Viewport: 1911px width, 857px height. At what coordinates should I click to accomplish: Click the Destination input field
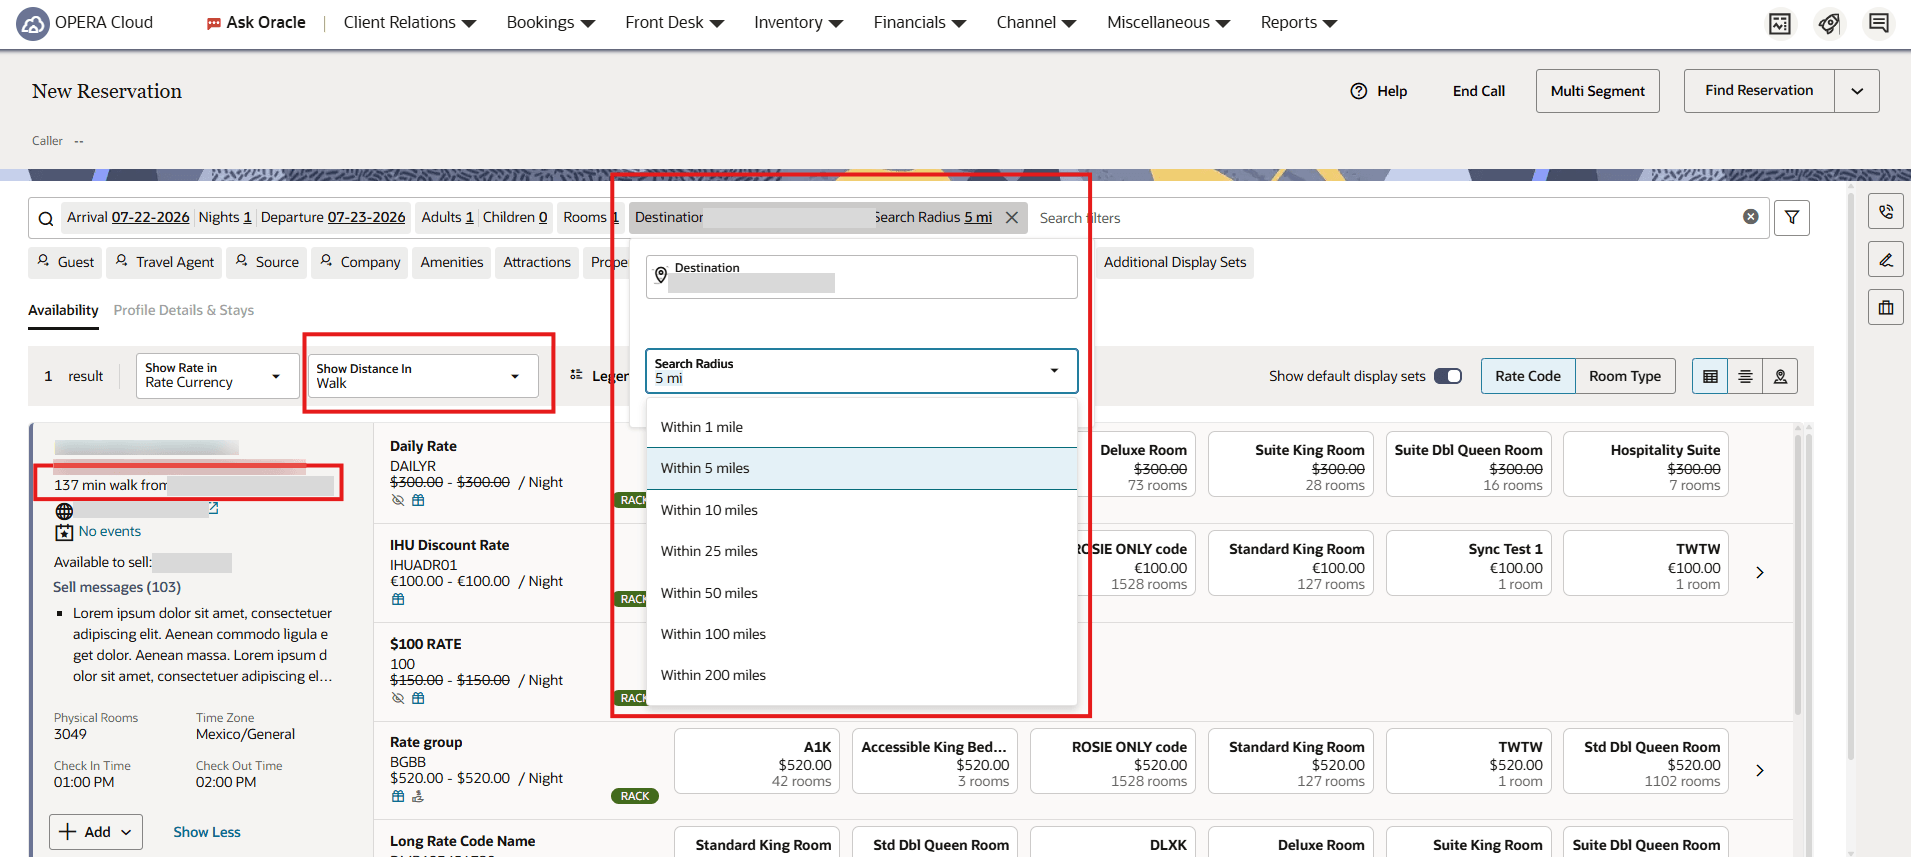pyautogui.click(x=861, y=277)
